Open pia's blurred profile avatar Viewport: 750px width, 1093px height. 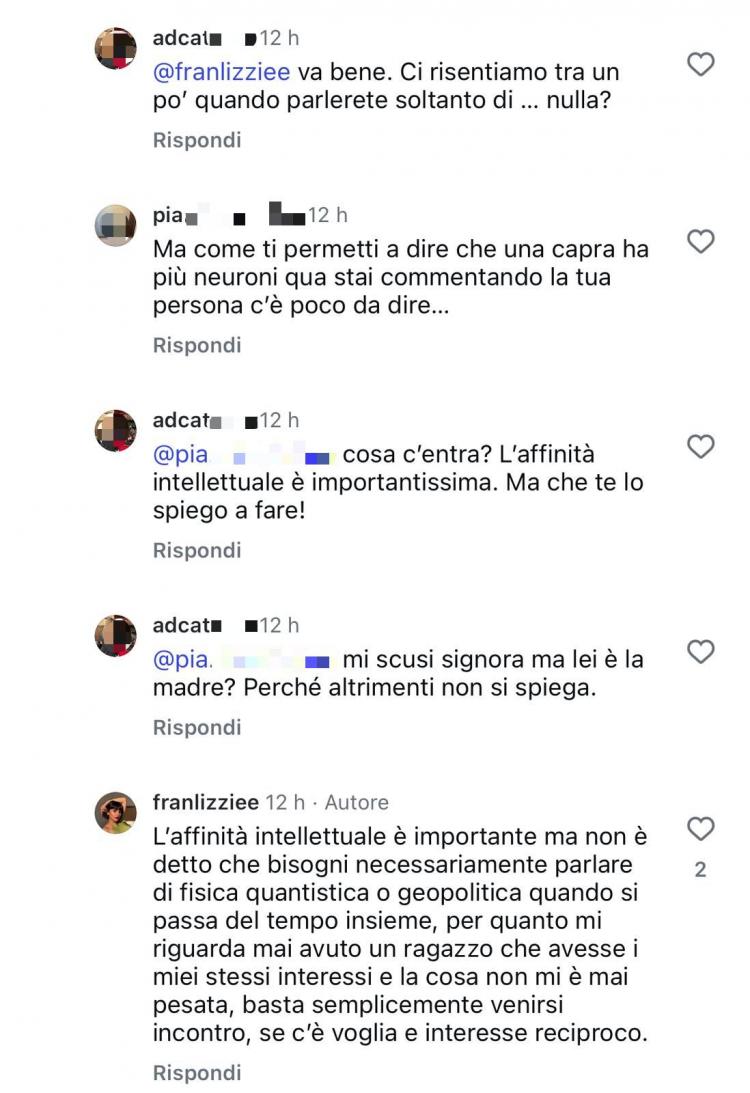(115, 225)
